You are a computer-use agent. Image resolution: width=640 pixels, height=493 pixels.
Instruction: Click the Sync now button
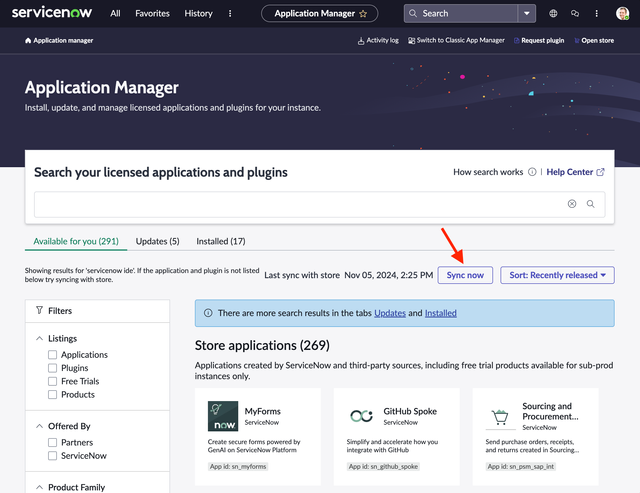(465, 275)
